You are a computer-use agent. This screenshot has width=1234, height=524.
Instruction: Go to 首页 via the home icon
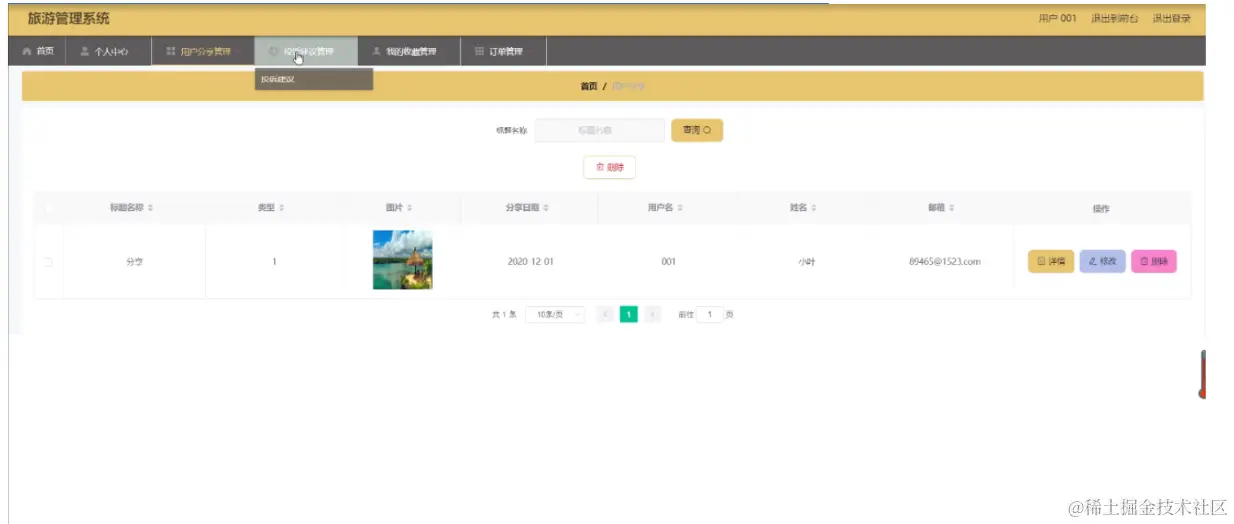click(27, 51)
